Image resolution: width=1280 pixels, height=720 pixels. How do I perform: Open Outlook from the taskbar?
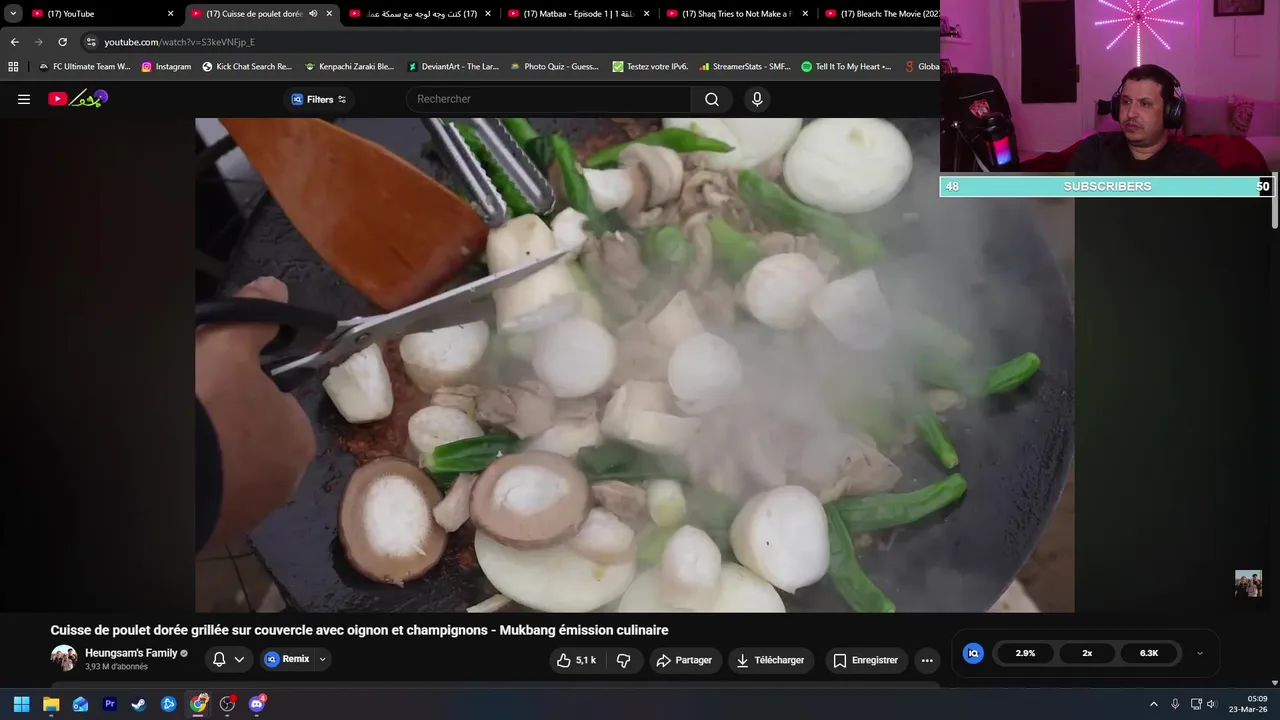pos(80,704)
